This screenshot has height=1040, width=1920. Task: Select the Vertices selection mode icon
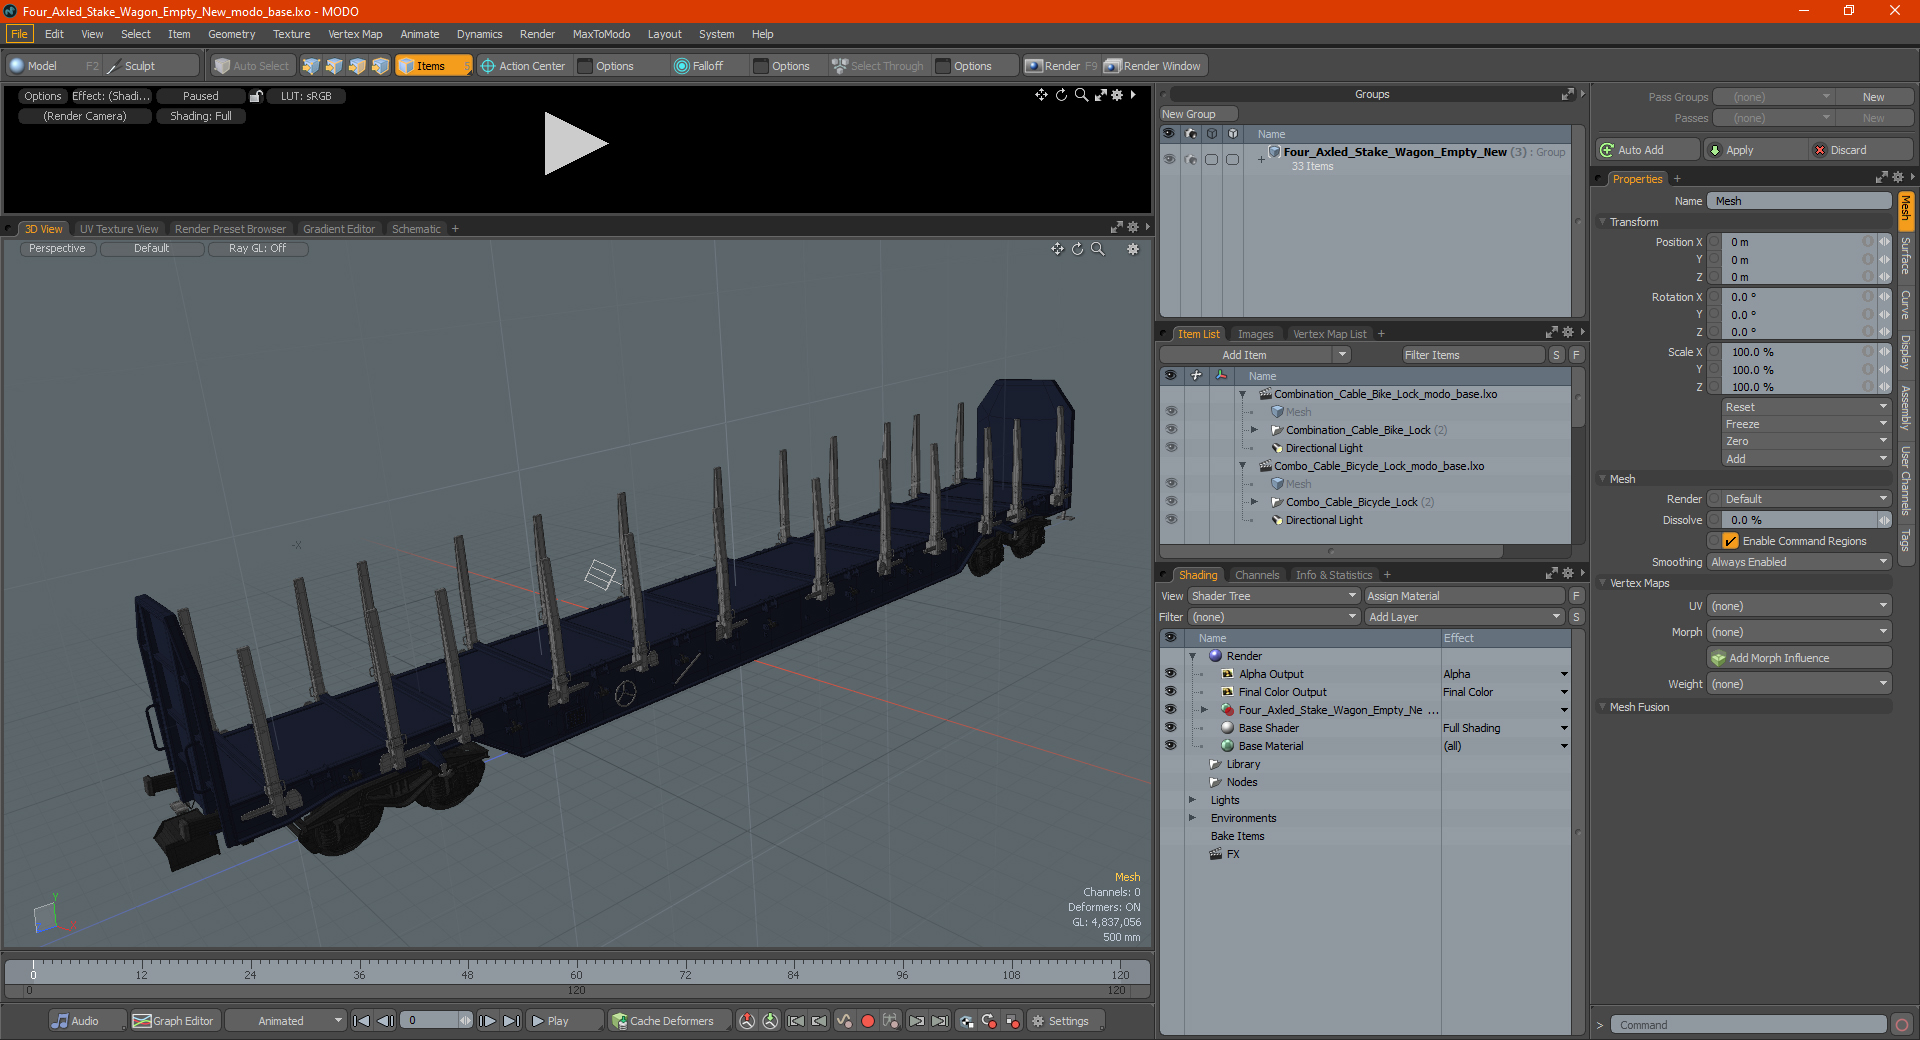311,66
